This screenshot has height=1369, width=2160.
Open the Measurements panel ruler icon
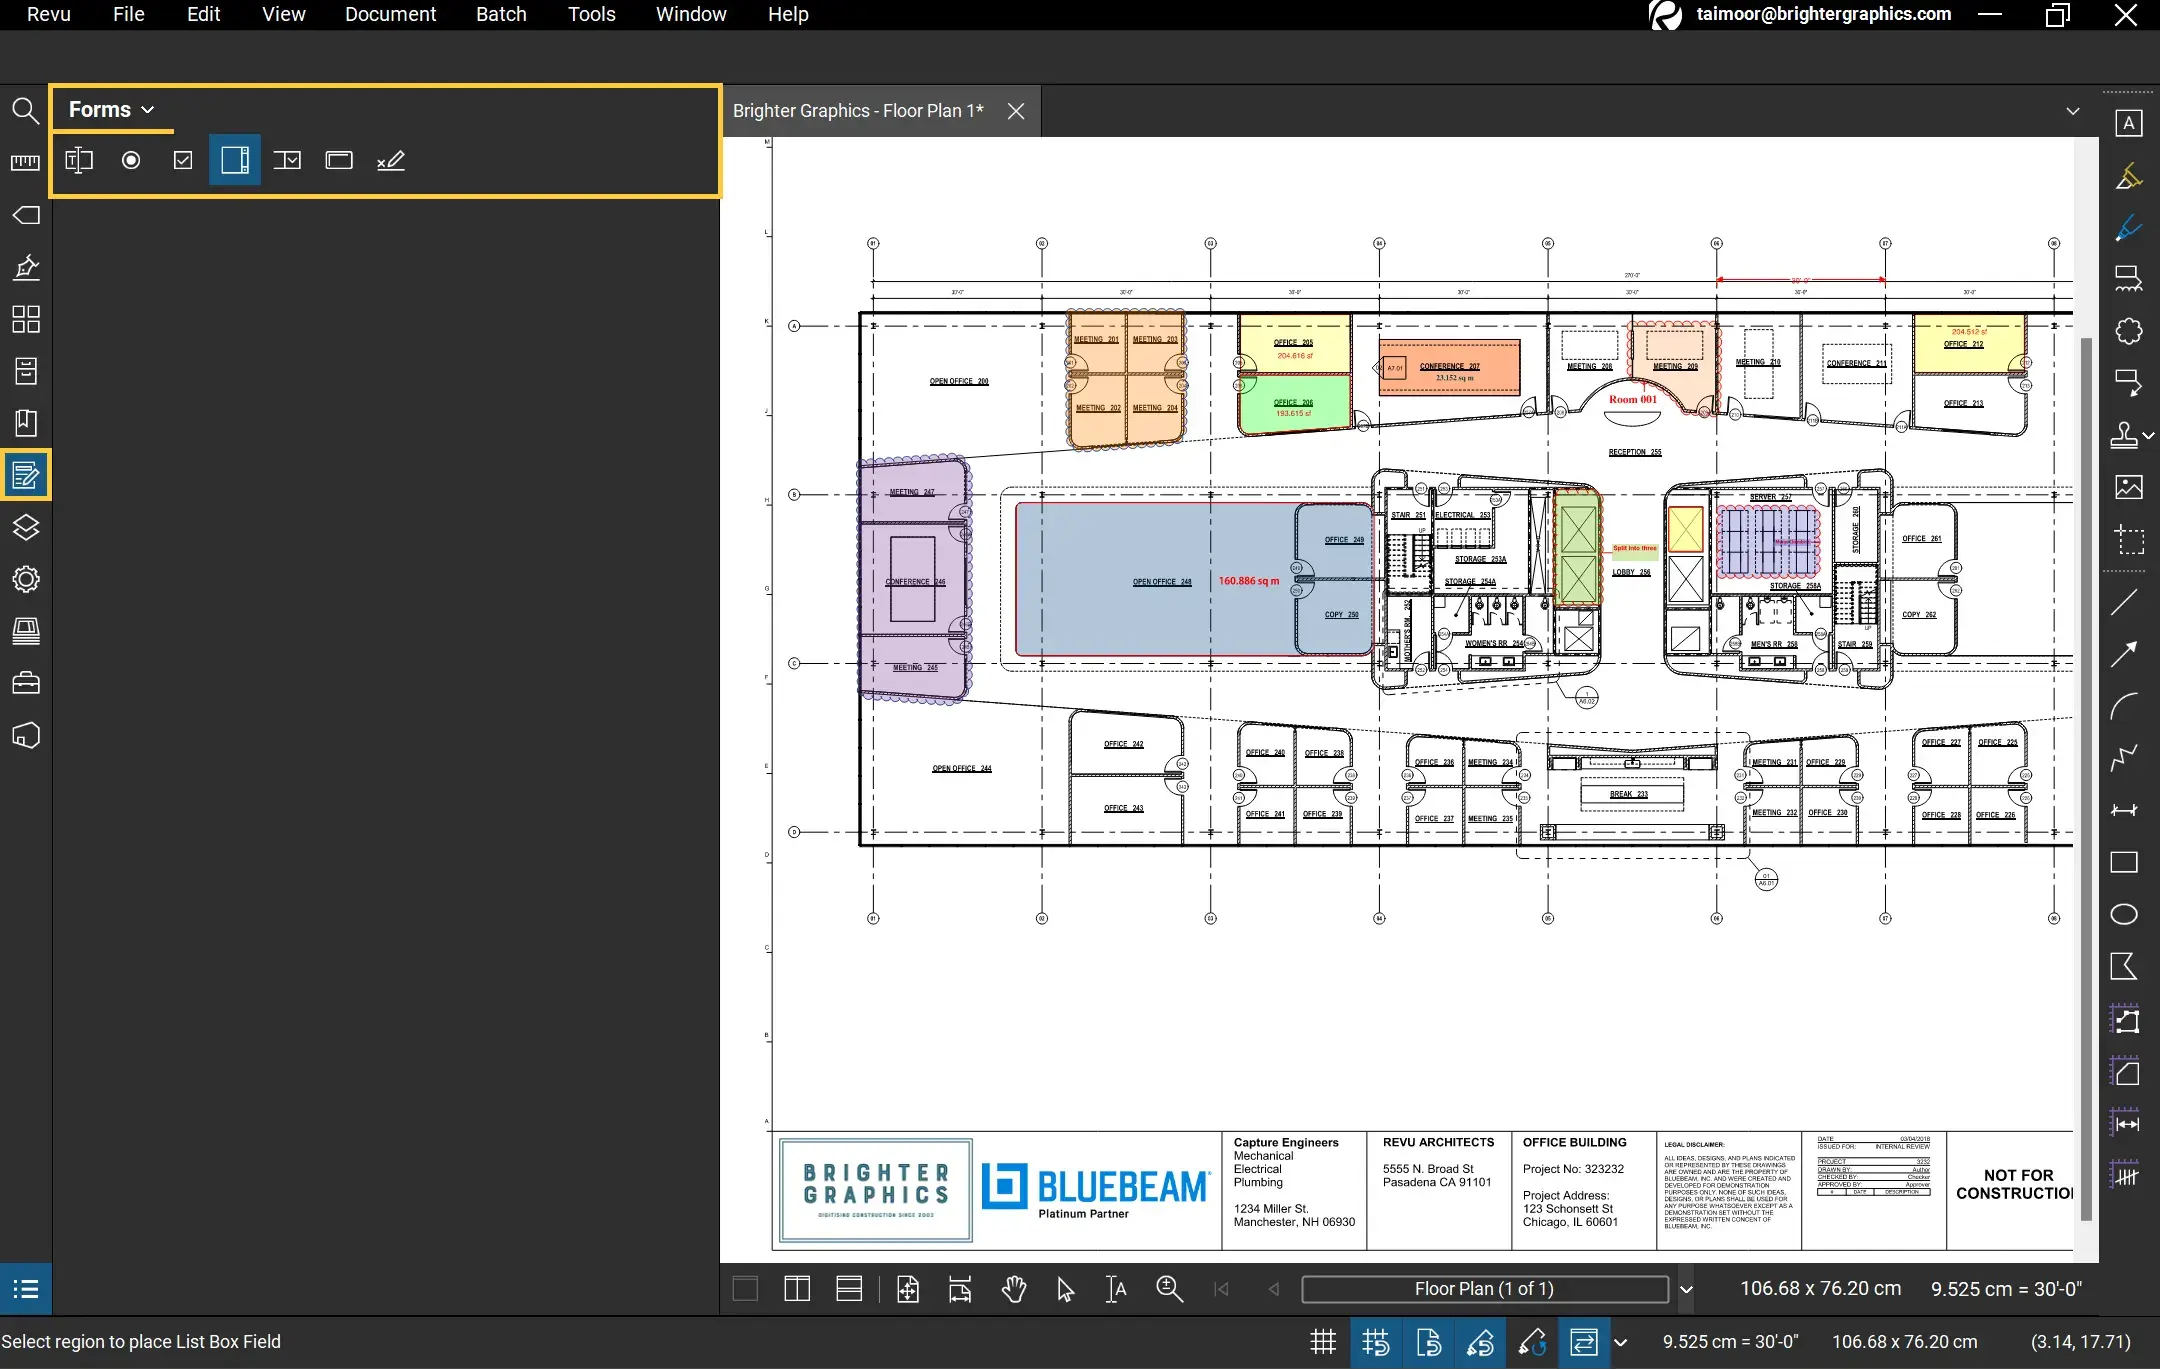[25, 162]
